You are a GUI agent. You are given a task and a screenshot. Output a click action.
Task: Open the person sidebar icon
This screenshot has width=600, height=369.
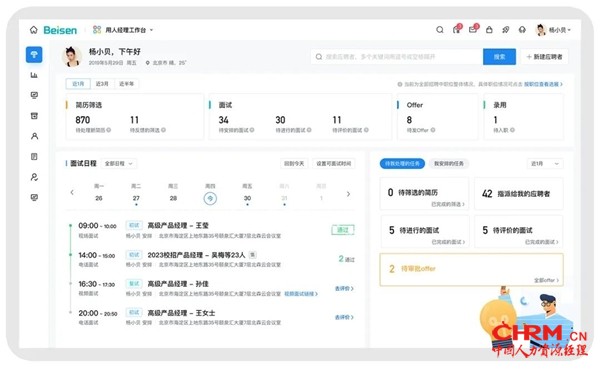coord(34,136)
